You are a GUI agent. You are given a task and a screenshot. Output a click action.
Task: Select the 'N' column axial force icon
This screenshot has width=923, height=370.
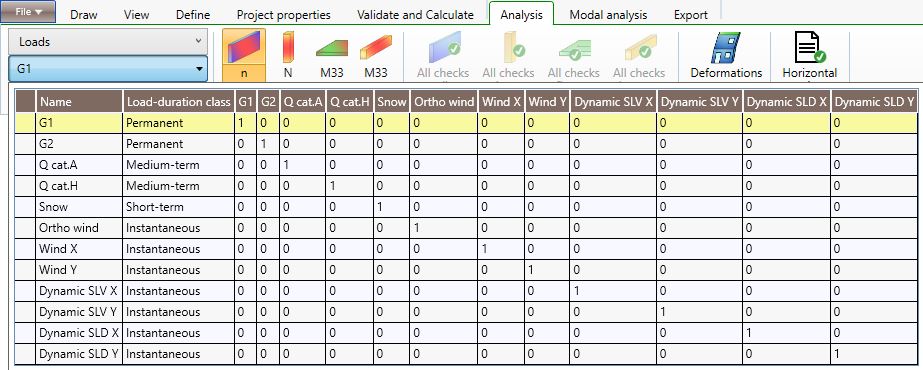coord(288,55)
